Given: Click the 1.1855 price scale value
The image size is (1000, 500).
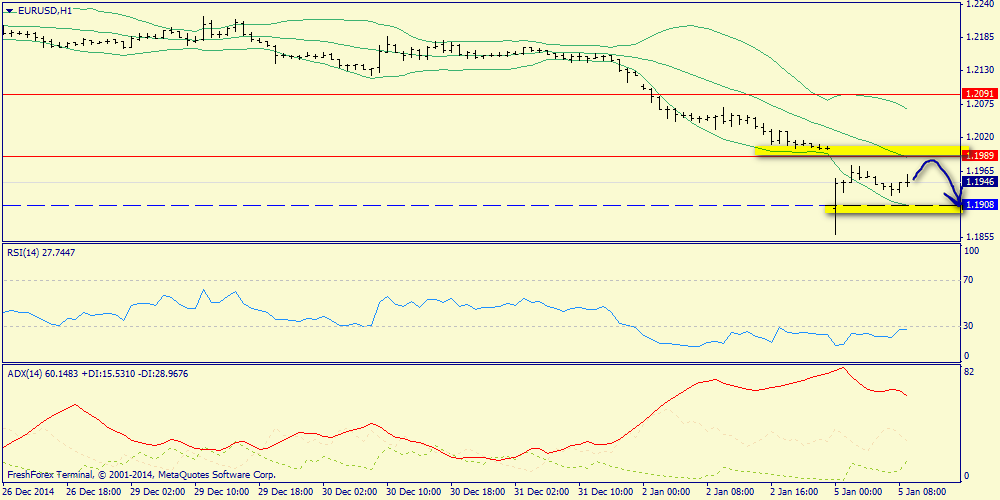Looking at the screenshot, I should tap(979, 237).
